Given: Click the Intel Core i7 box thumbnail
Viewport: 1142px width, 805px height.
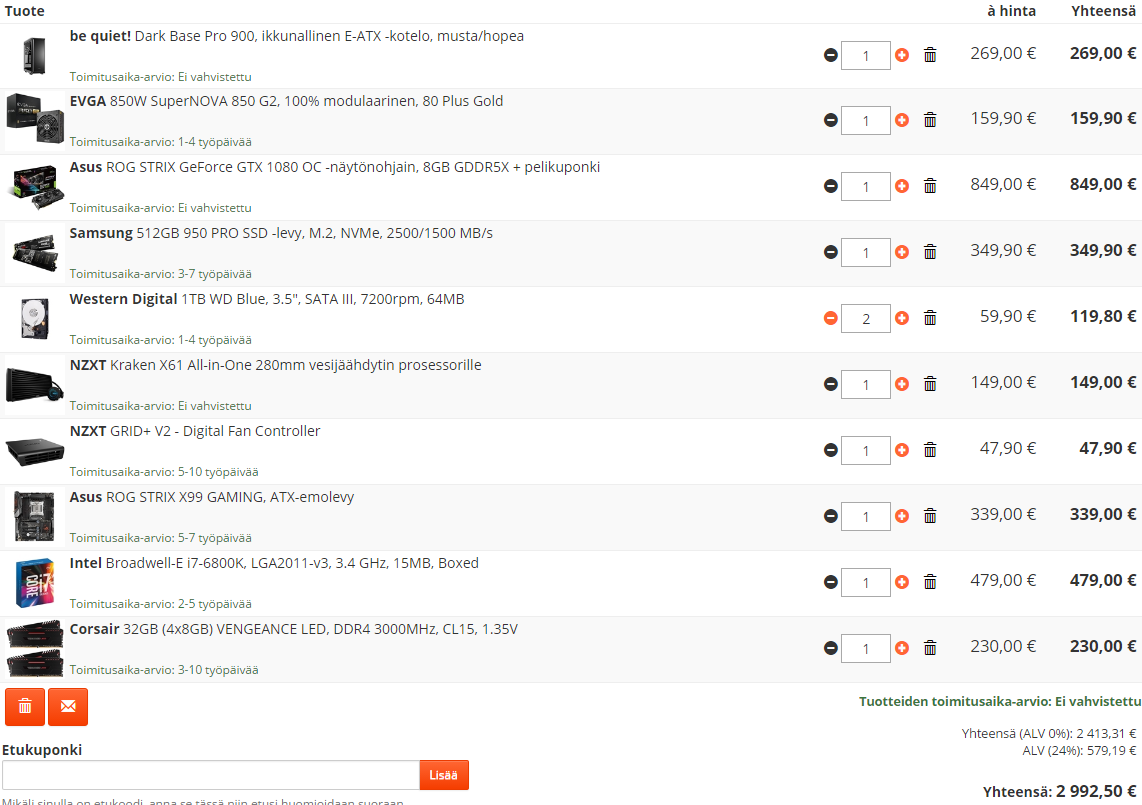Looking at the screenshot, I should (35, 582).
